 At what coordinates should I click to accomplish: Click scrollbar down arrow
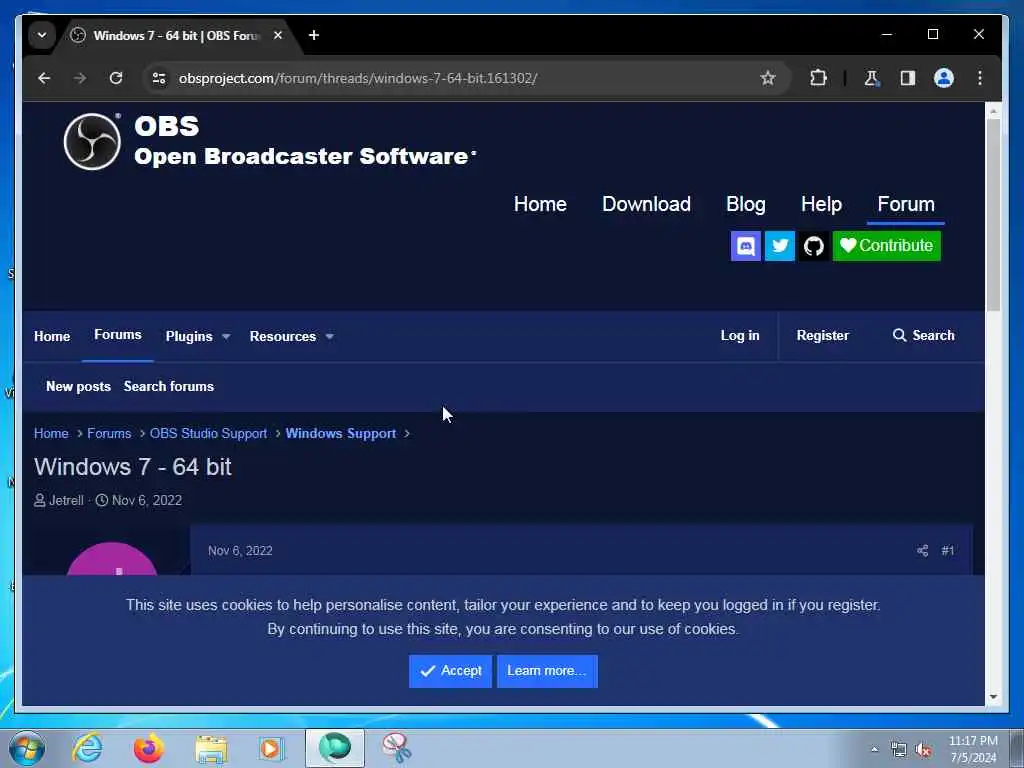(x=993, y=697)
